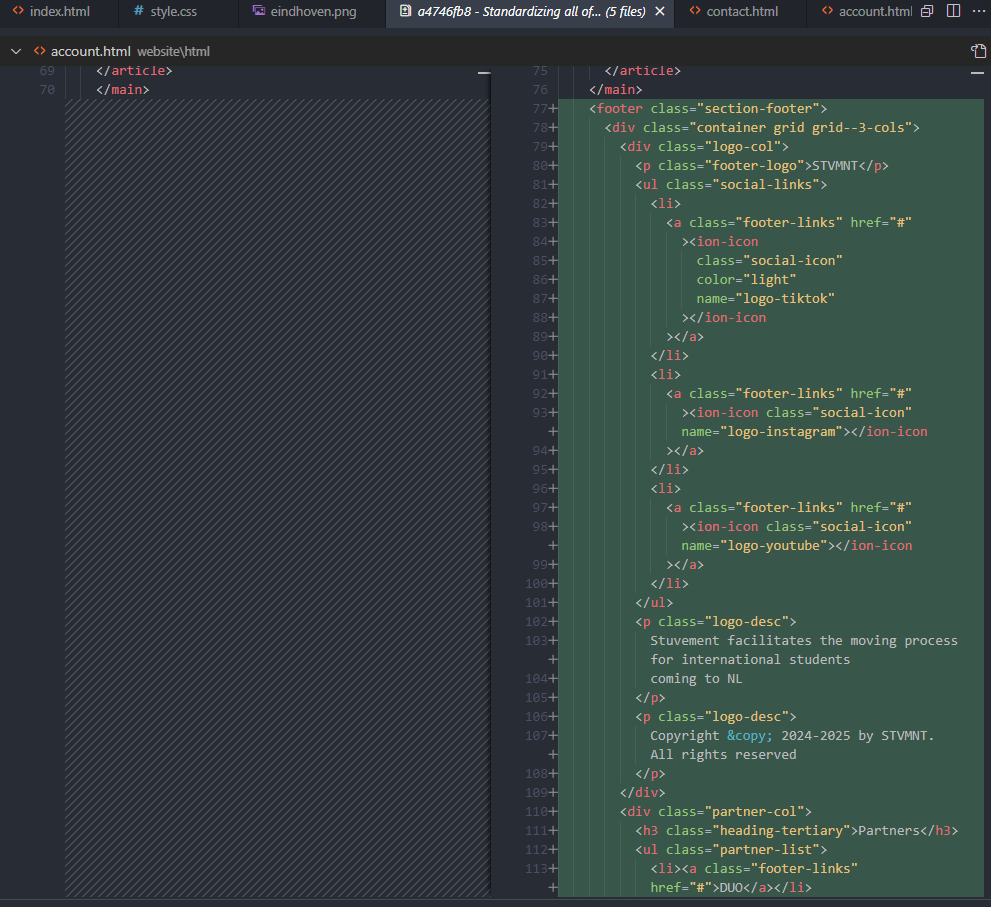Click the split editor icon
This screenshot has height=907, width=991.
(953, 12)
